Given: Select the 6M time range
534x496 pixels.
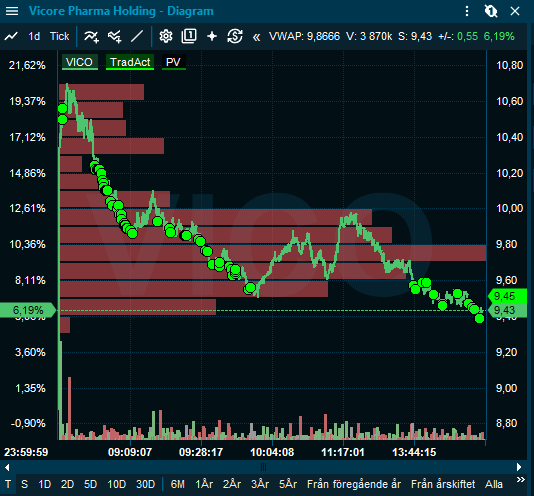Looking at the screenshot, I should click(177, 484).
